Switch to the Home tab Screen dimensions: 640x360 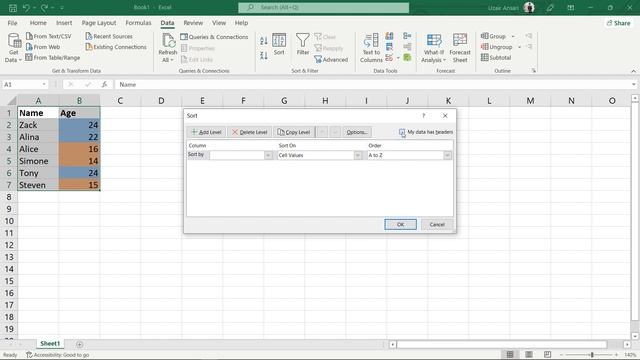coord(38,23)
